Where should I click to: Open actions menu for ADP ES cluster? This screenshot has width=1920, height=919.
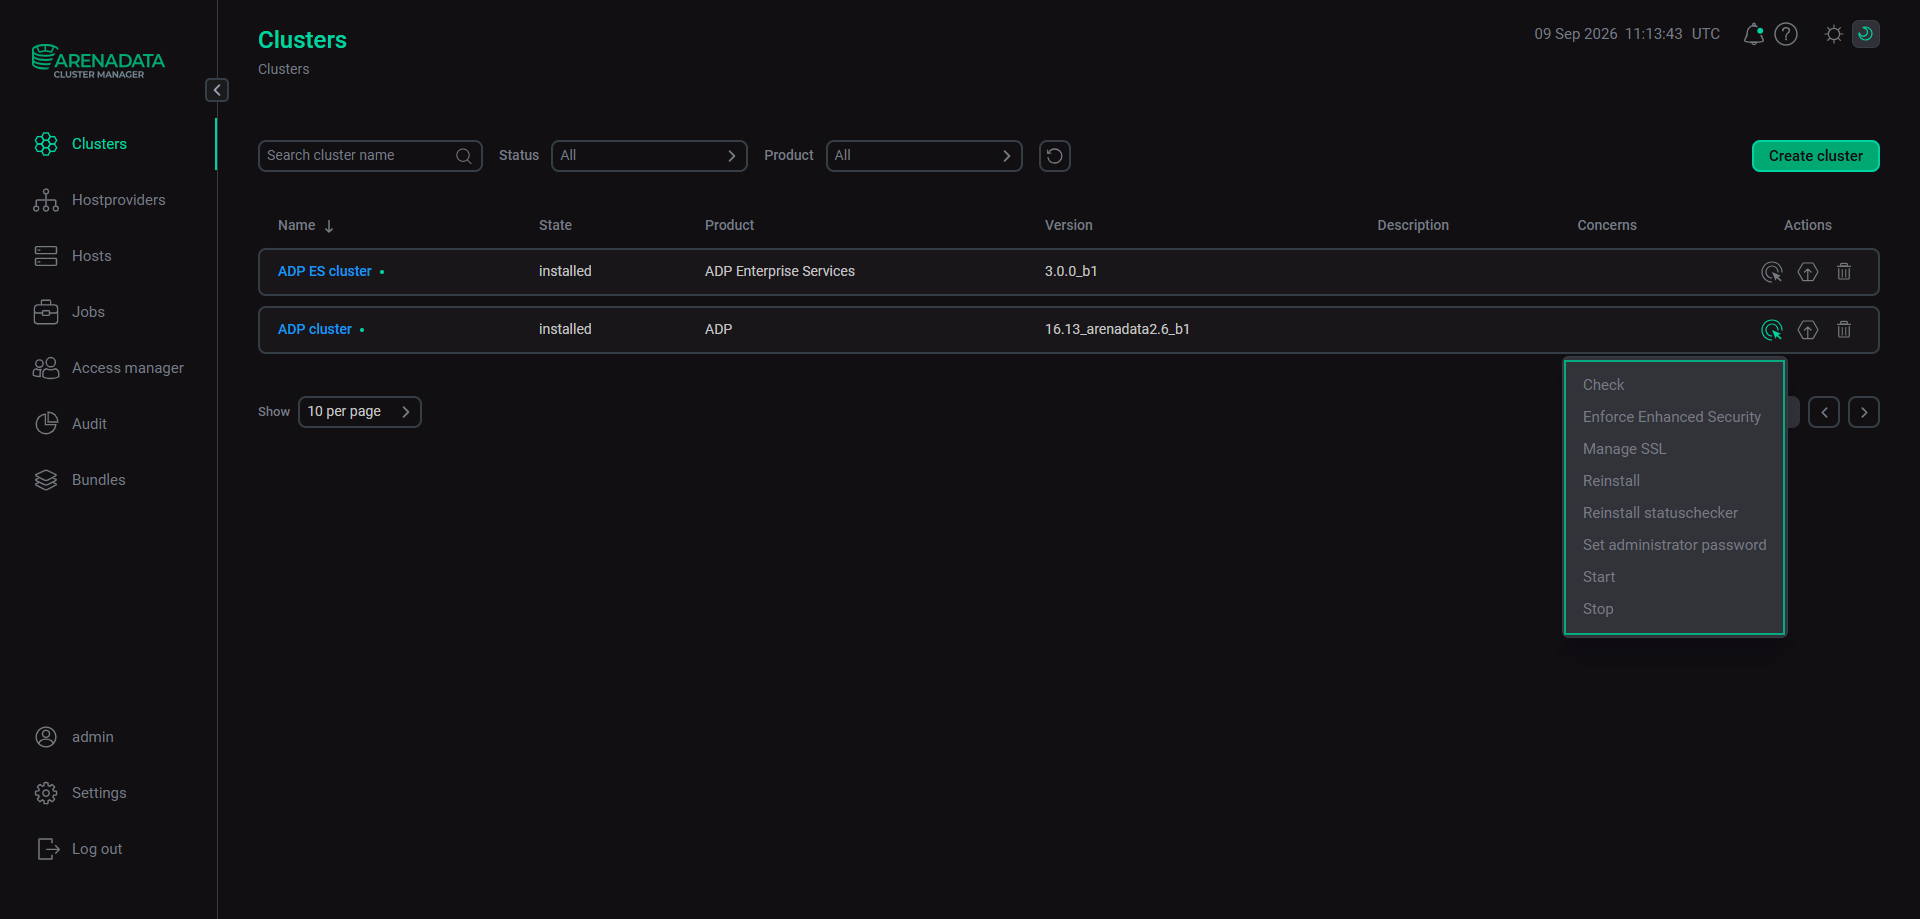1772,272
